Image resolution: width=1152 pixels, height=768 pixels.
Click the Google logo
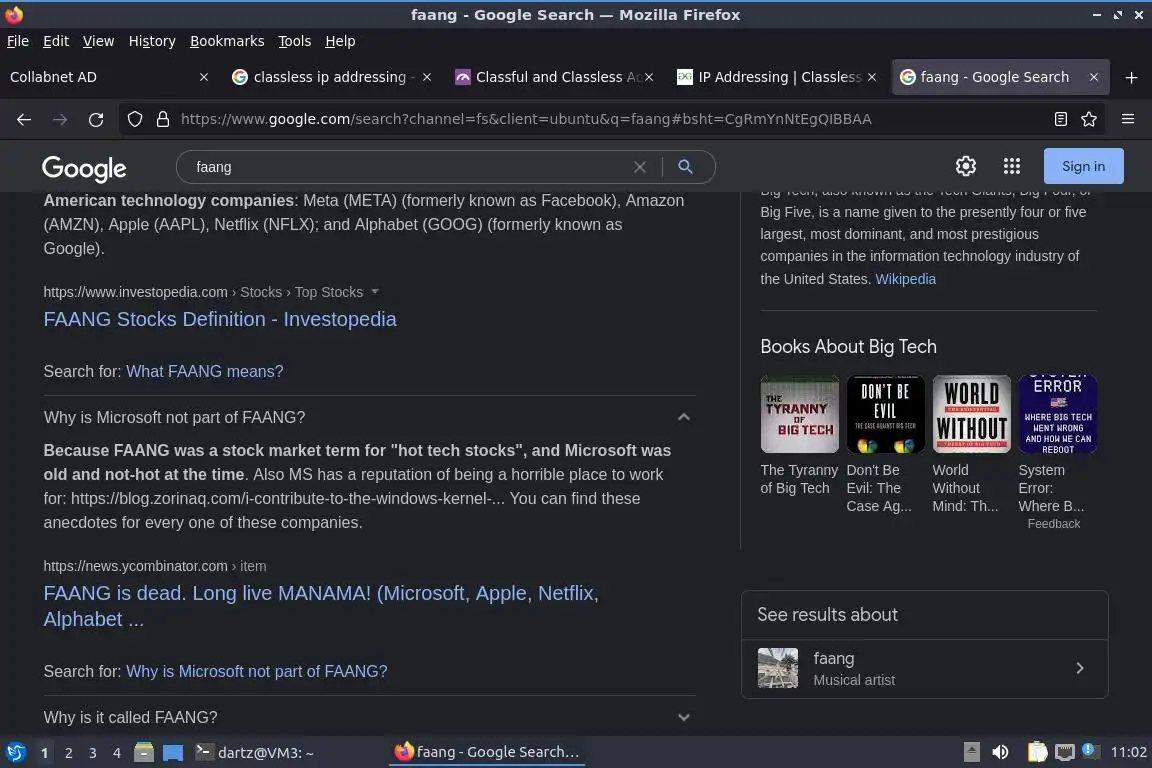(84, 168)
